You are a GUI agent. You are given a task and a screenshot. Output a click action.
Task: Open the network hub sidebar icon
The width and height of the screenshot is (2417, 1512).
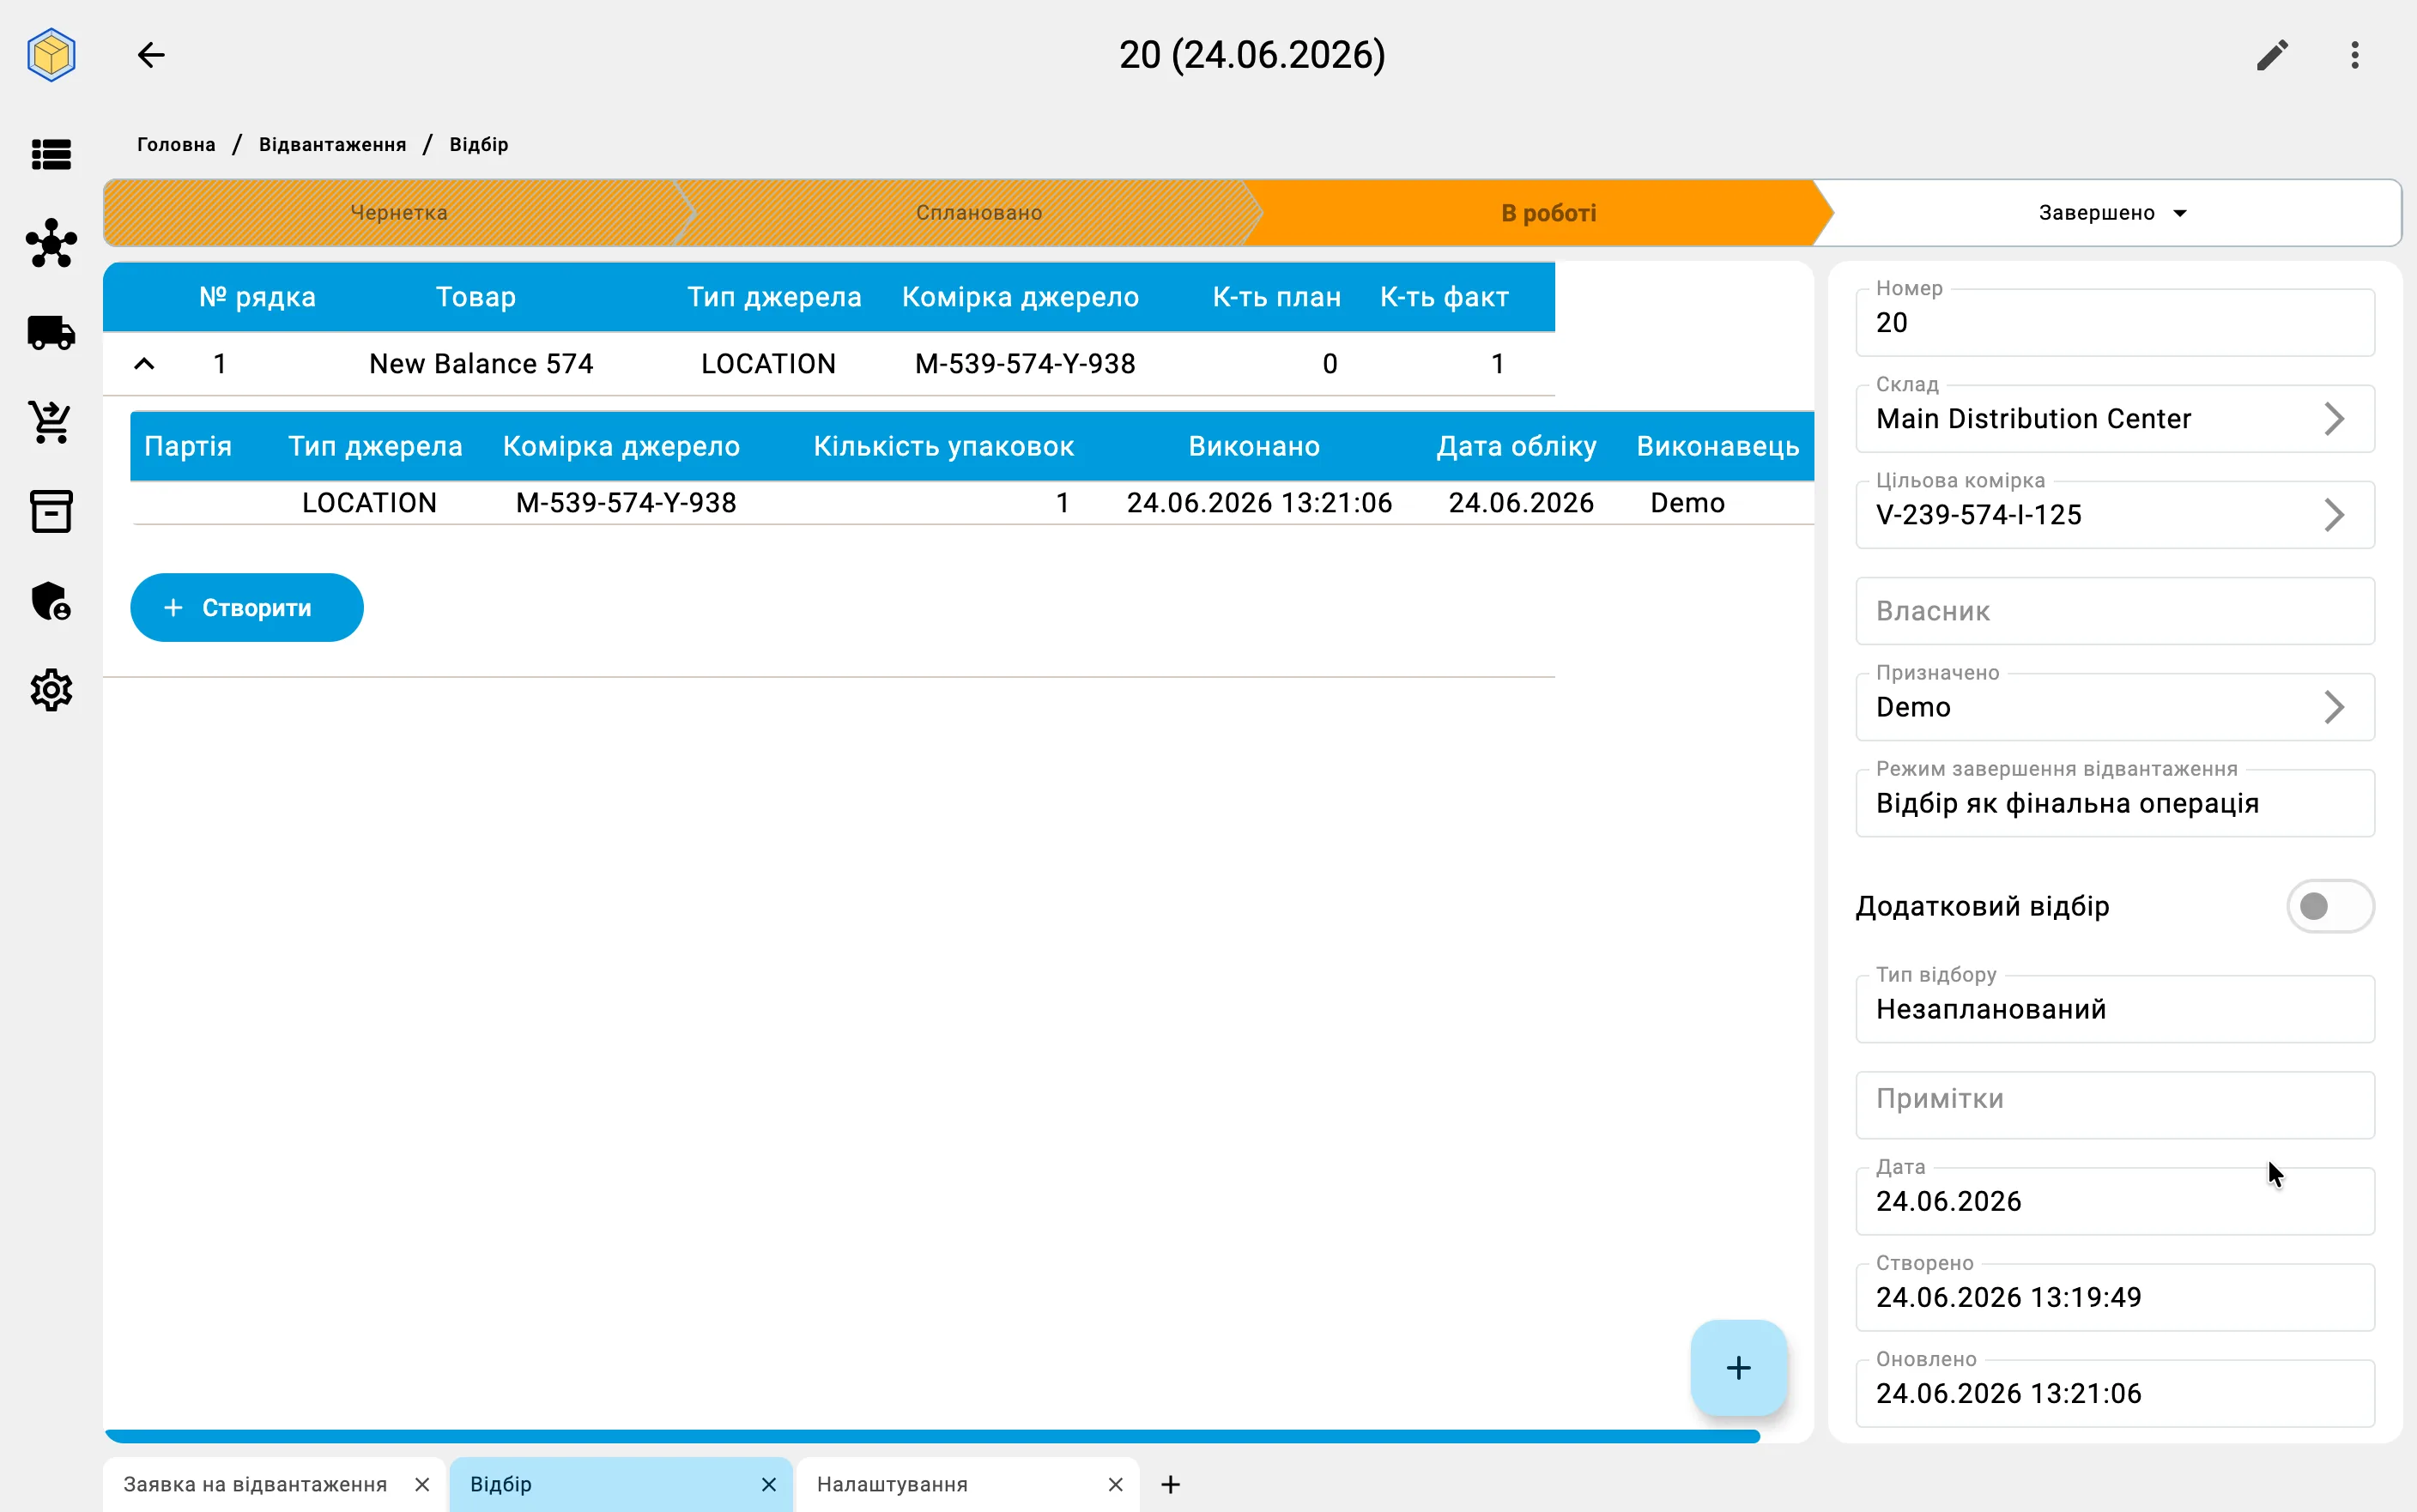[x=51, y=243]
